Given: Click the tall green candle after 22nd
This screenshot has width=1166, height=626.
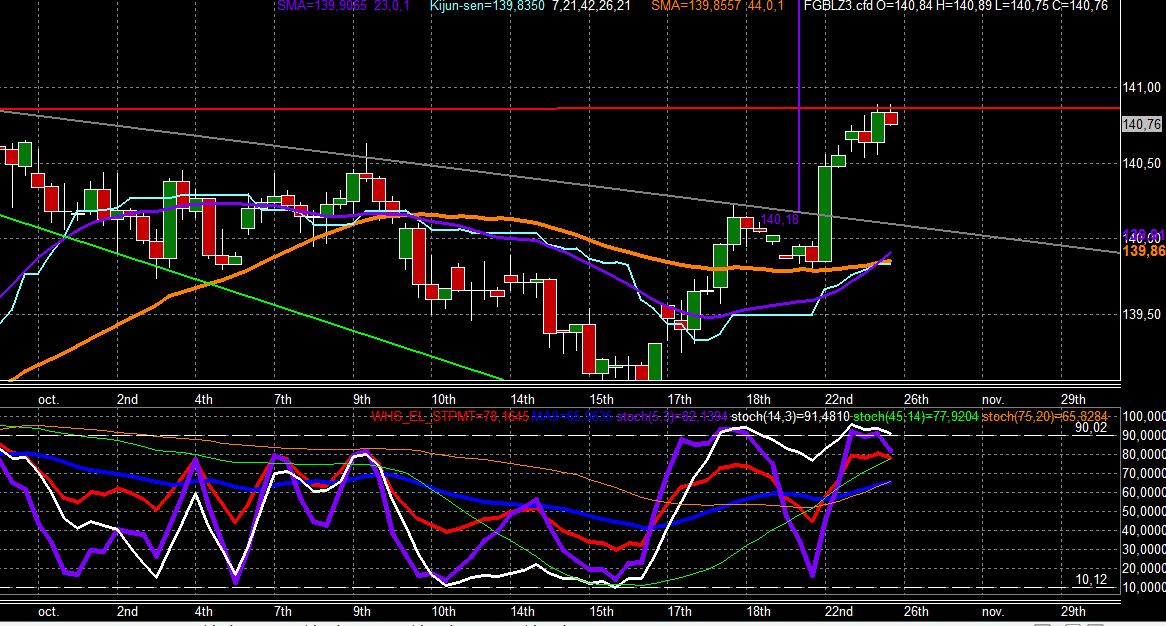Looking at the screenshot, I should (825, 214).
